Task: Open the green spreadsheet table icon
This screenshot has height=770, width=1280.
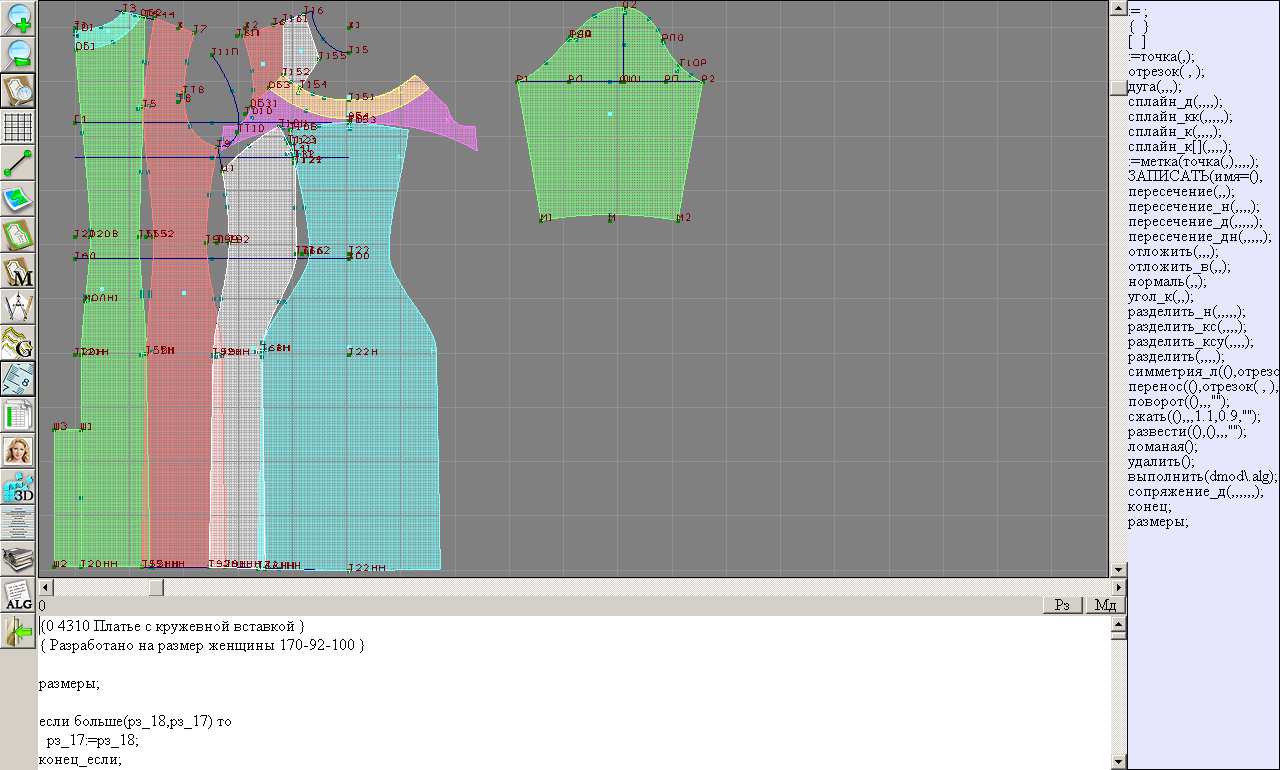Action: tap(19, 414)
